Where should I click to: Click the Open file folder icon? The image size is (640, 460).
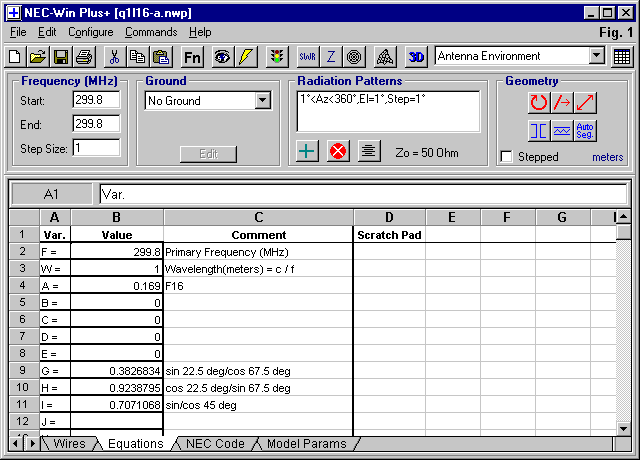[x=38, y=57]
